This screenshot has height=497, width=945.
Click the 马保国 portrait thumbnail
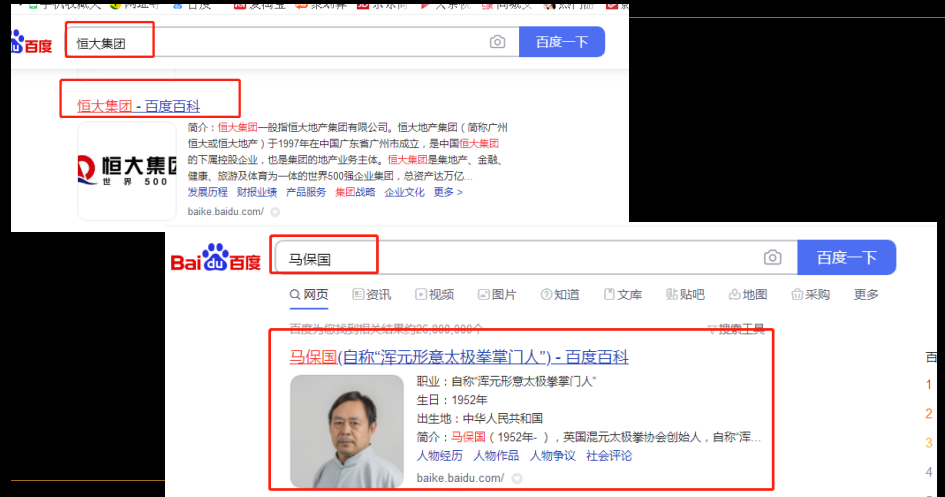coord(347,431)
